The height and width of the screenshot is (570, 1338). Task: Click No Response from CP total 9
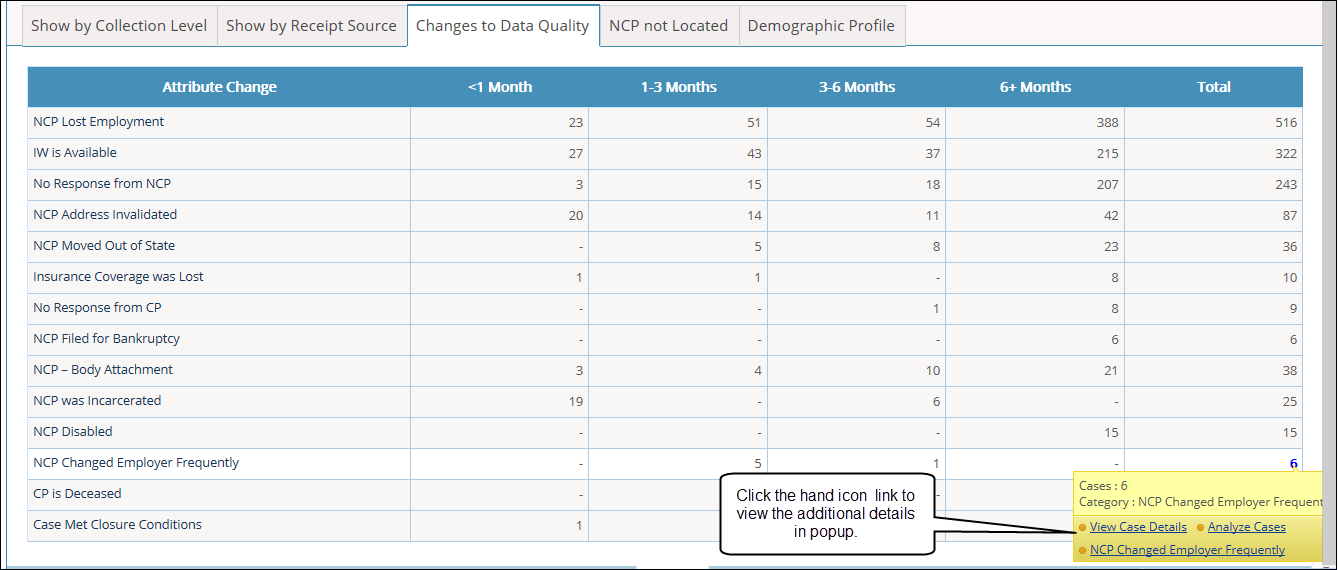pos(1293,309)
